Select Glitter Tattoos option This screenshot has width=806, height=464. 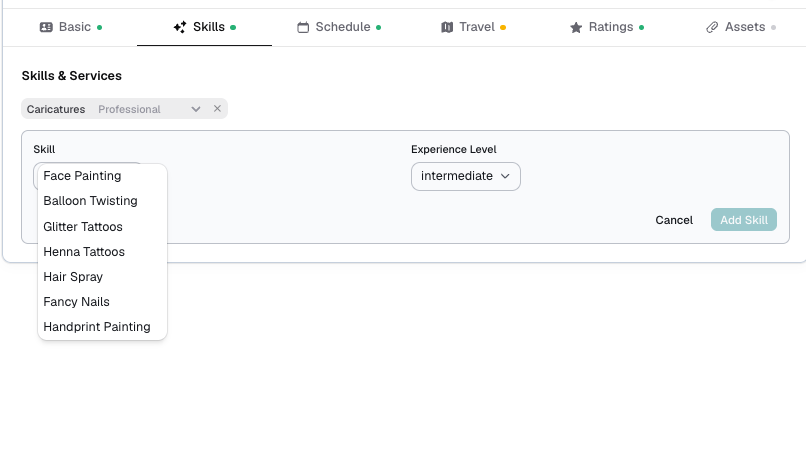coord(102,227)
